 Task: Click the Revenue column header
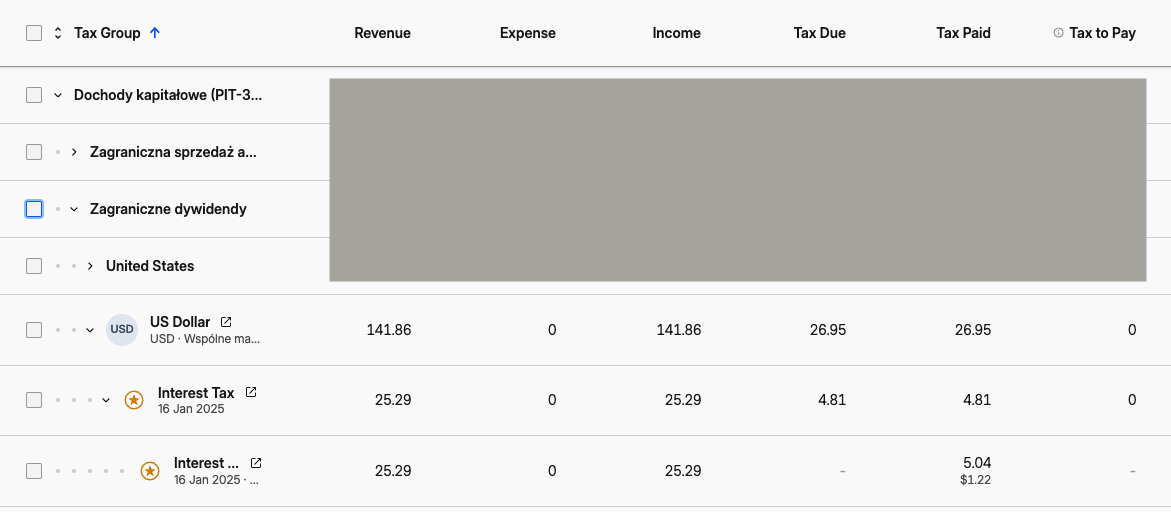click(382, 33)
